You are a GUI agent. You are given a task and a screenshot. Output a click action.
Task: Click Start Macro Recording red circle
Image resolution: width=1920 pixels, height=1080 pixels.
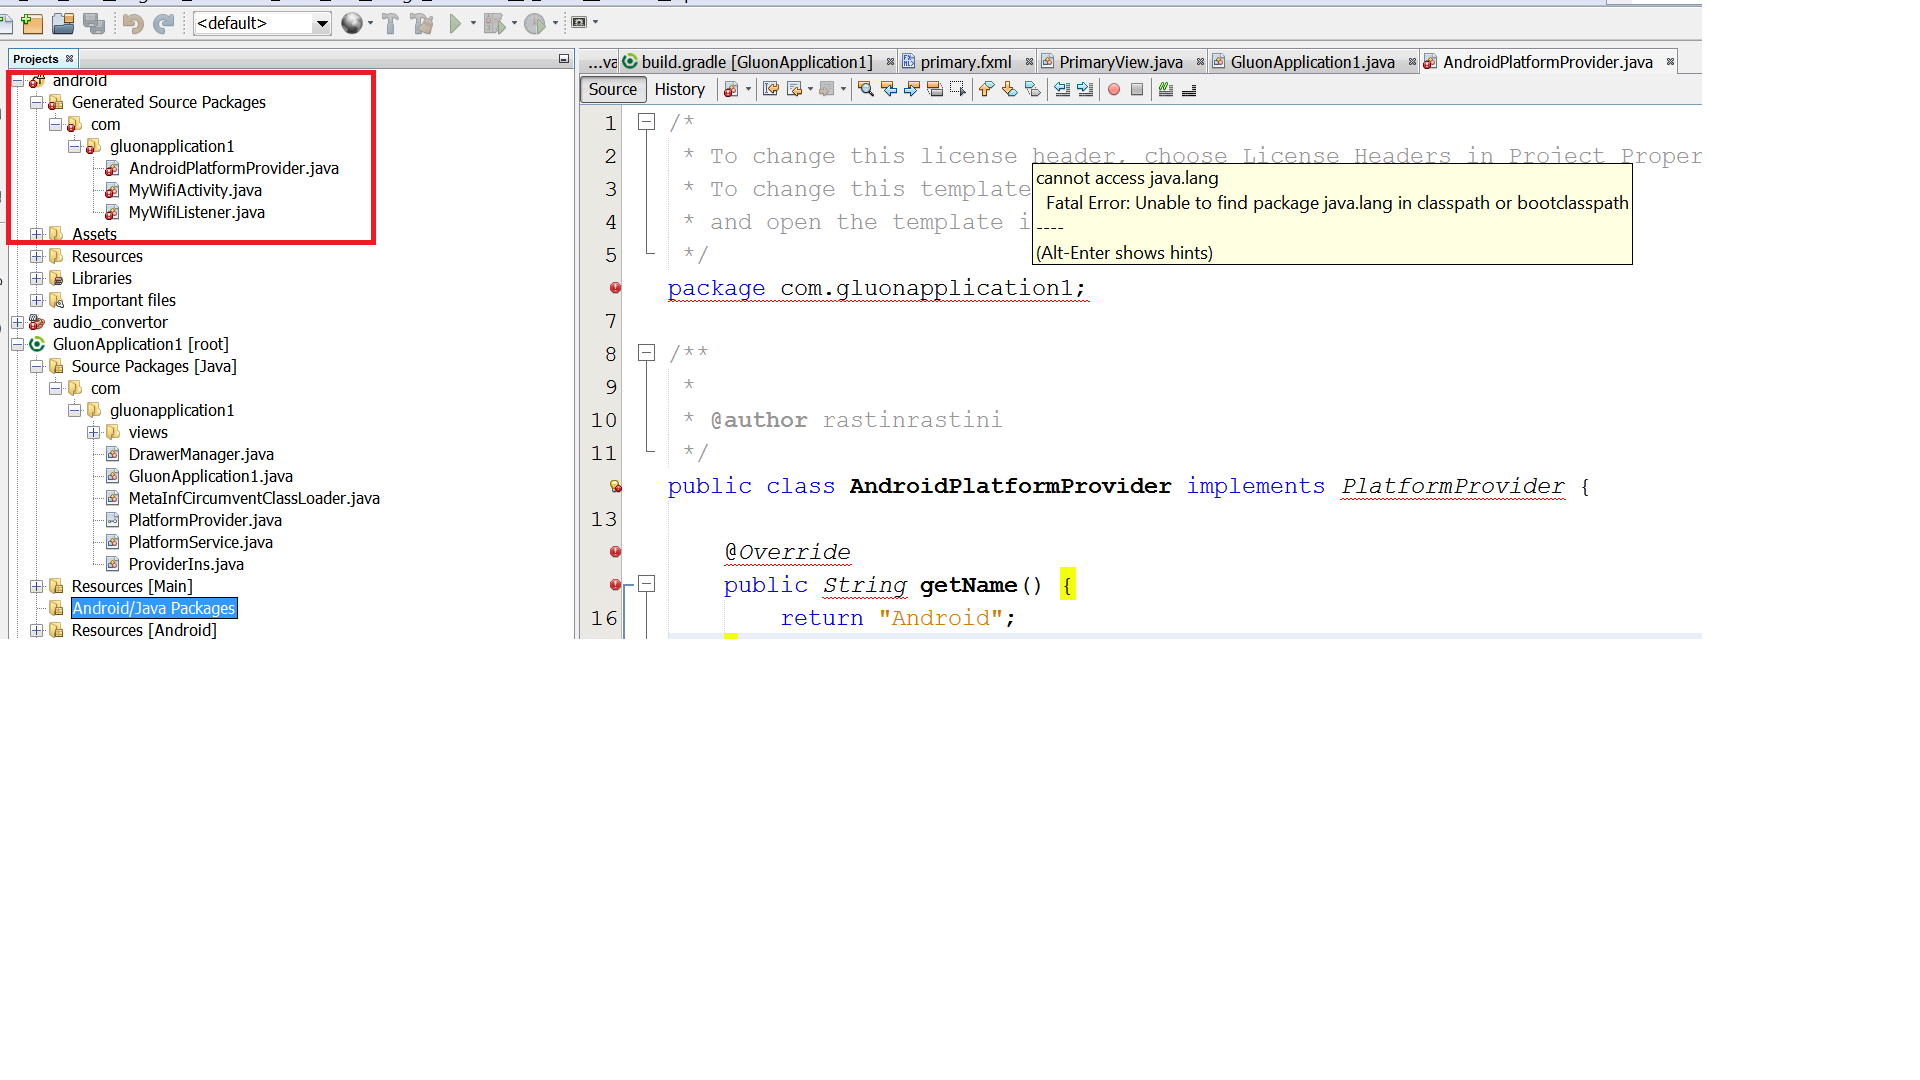point(1114,89)
